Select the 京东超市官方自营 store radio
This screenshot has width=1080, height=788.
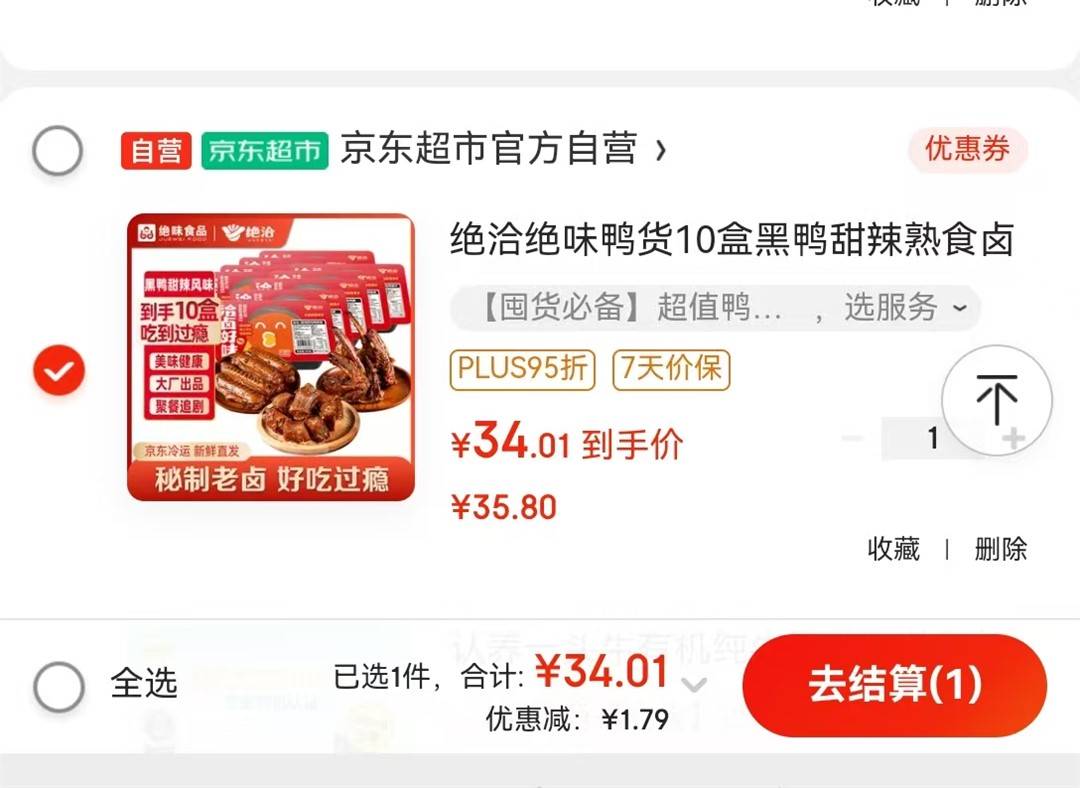pos(58,150)
